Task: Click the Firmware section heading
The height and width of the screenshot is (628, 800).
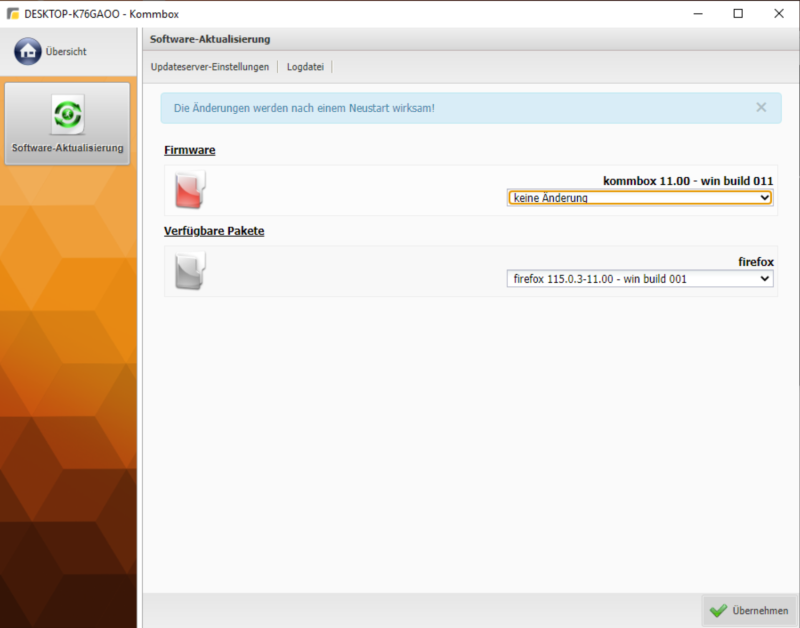Action: (x=189, y=149)
